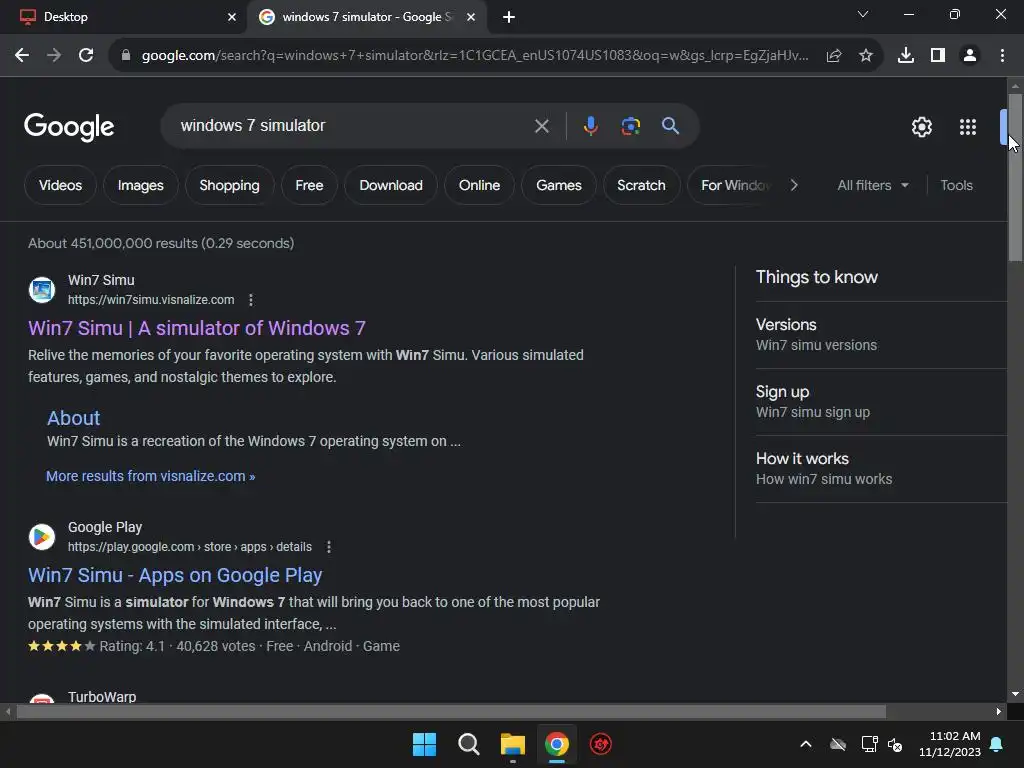Image resolution: width=1024 pixels, height=768 pixels.
Task: Open Windows taskbar search
Action: pos(468,744)
